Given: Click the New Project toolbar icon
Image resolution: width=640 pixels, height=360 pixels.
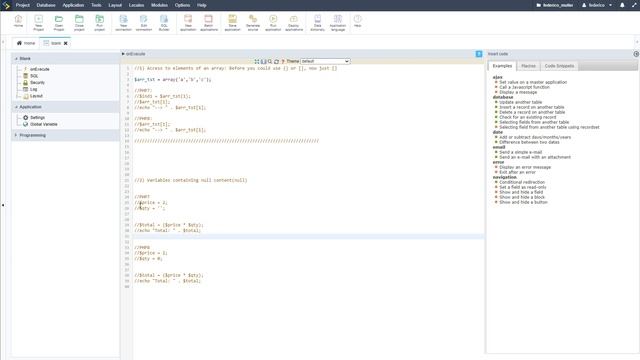Looking at the screenshot, I should (38, 23).
